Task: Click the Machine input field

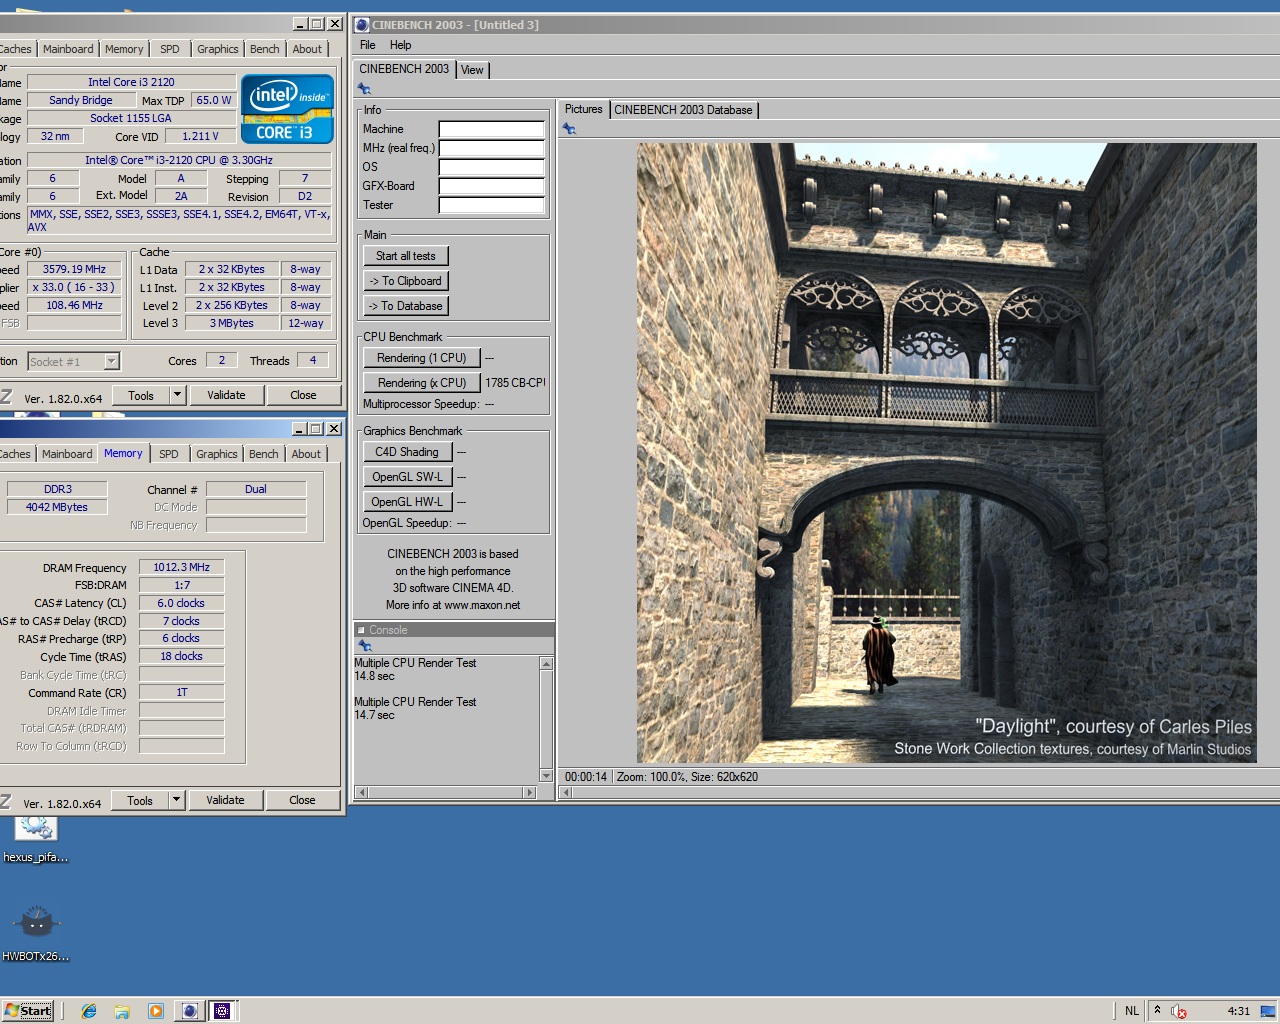Action: 492,129
